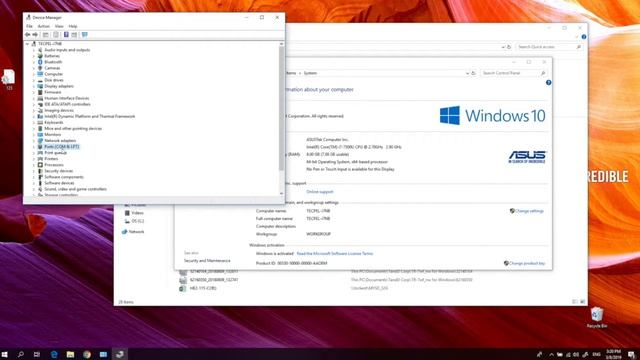Click the Keyboards category icon
Image resolution: width=640 pixels, height=360 pixels.
[40, 122]
